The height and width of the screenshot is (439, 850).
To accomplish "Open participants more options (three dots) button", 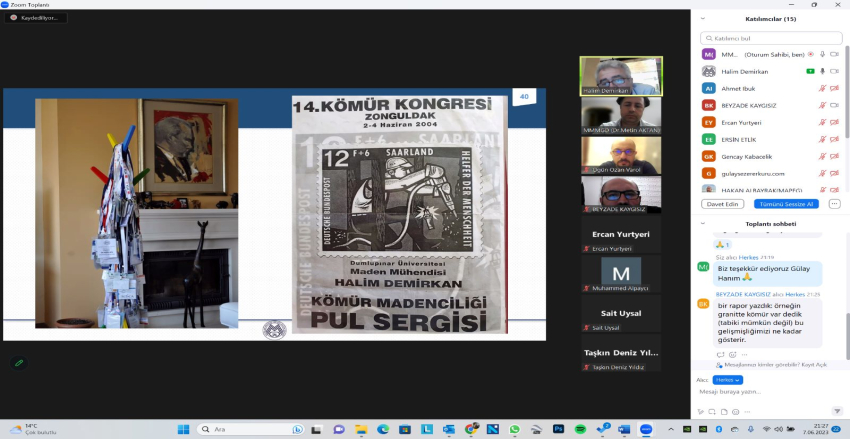I will click(834, 204).
